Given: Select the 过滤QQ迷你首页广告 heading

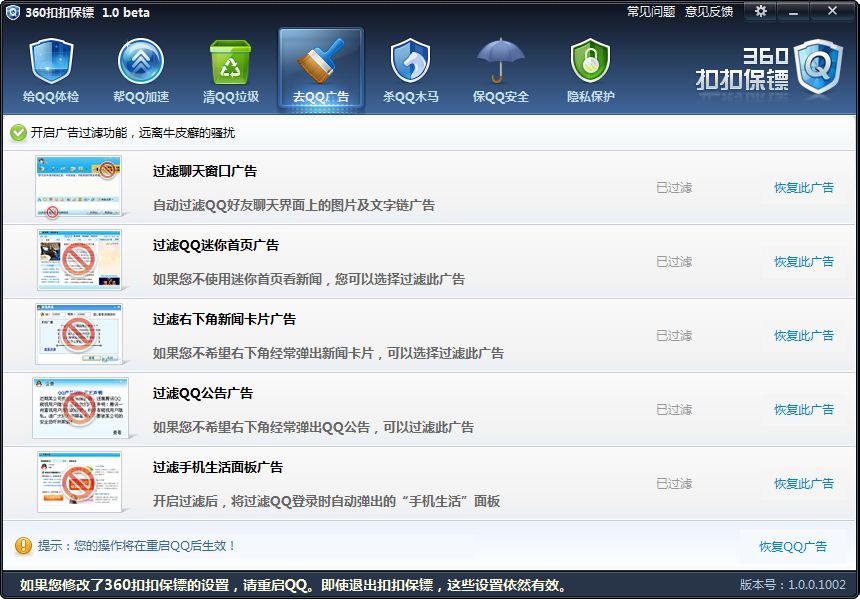Looking at the screenshot, I should [x=216, y=245].
